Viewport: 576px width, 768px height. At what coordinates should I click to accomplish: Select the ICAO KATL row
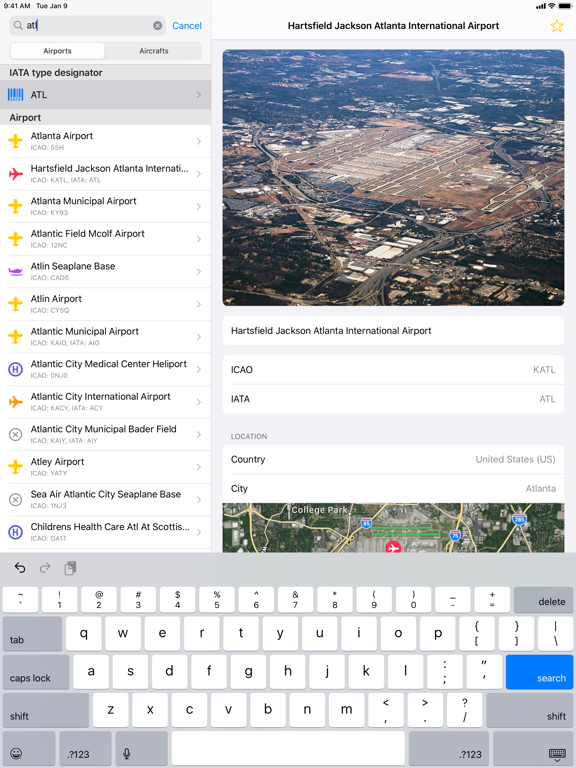pos(393,370)
